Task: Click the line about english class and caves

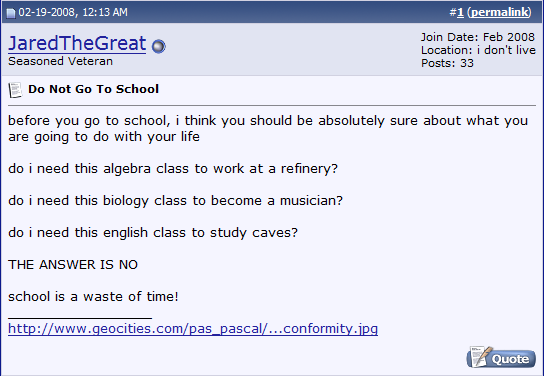Action: click(x=153, y=233)
